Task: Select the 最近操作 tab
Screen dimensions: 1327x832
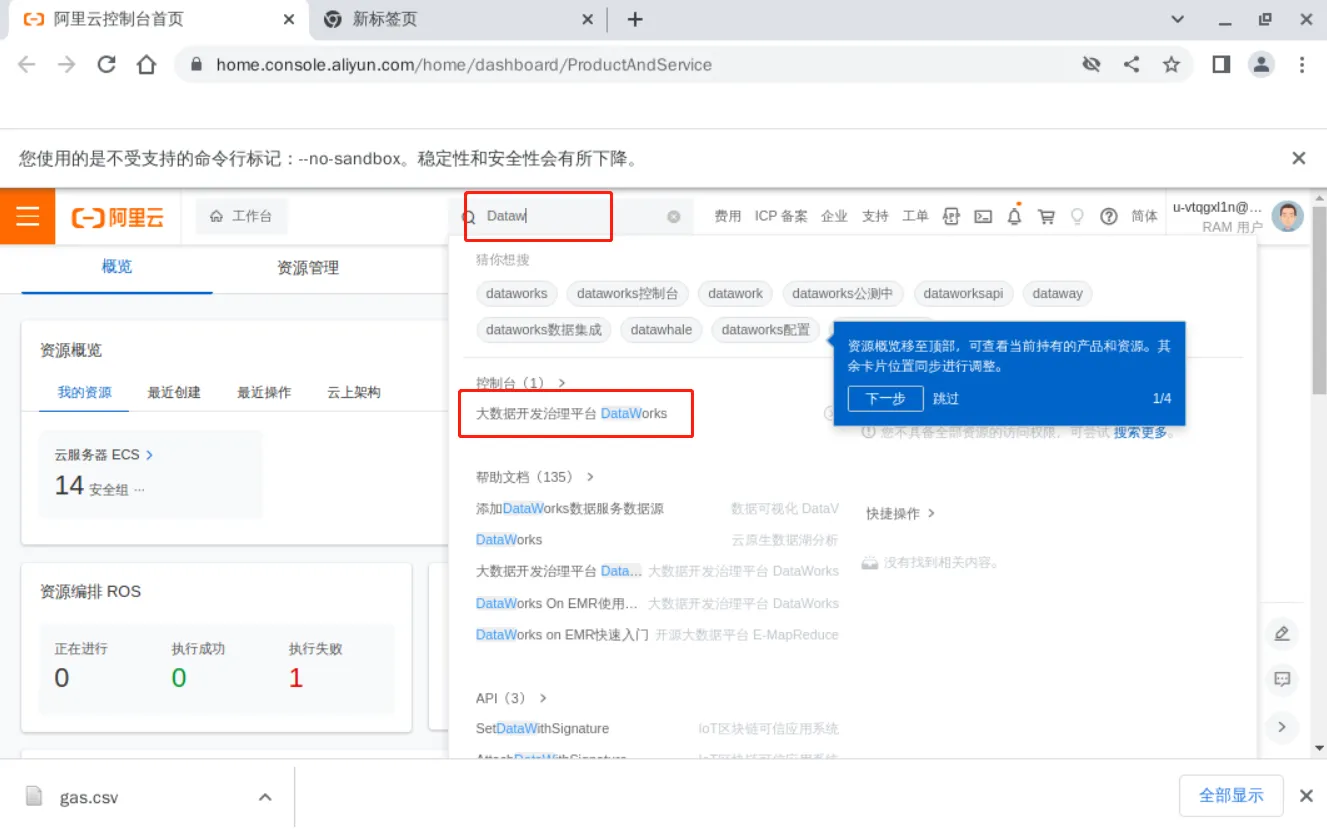Action: pos(264,392)
